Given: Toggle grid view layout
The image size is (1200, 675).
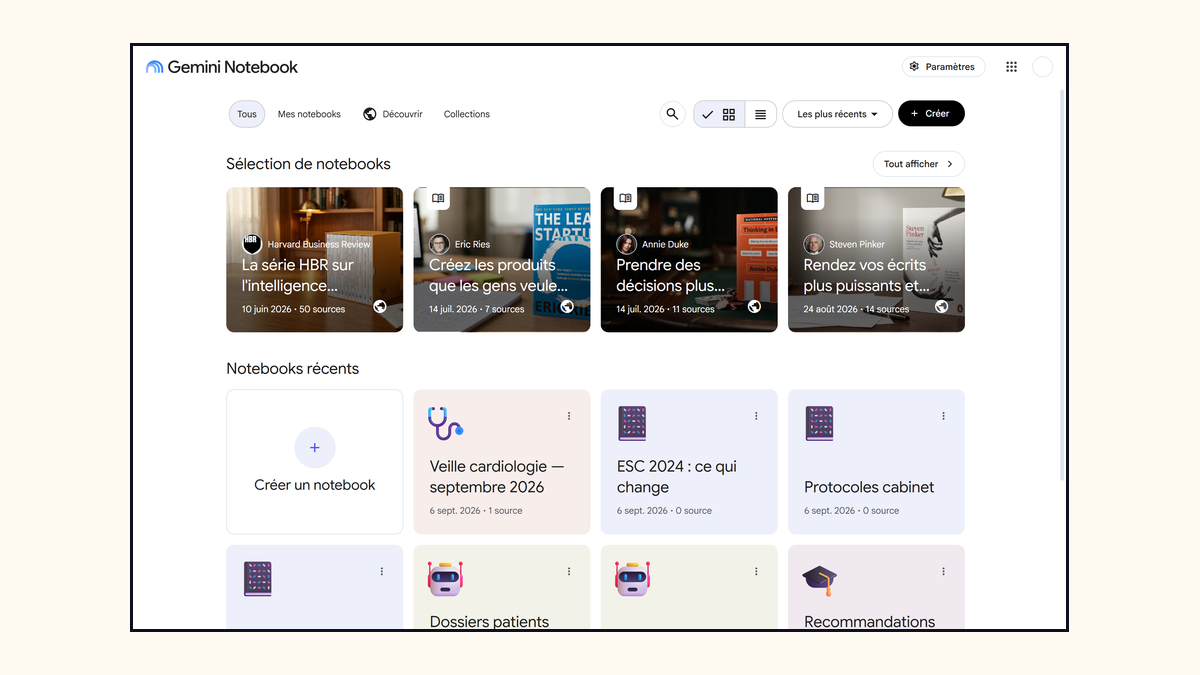Looking at the screenshot, I should coord(719,114).
